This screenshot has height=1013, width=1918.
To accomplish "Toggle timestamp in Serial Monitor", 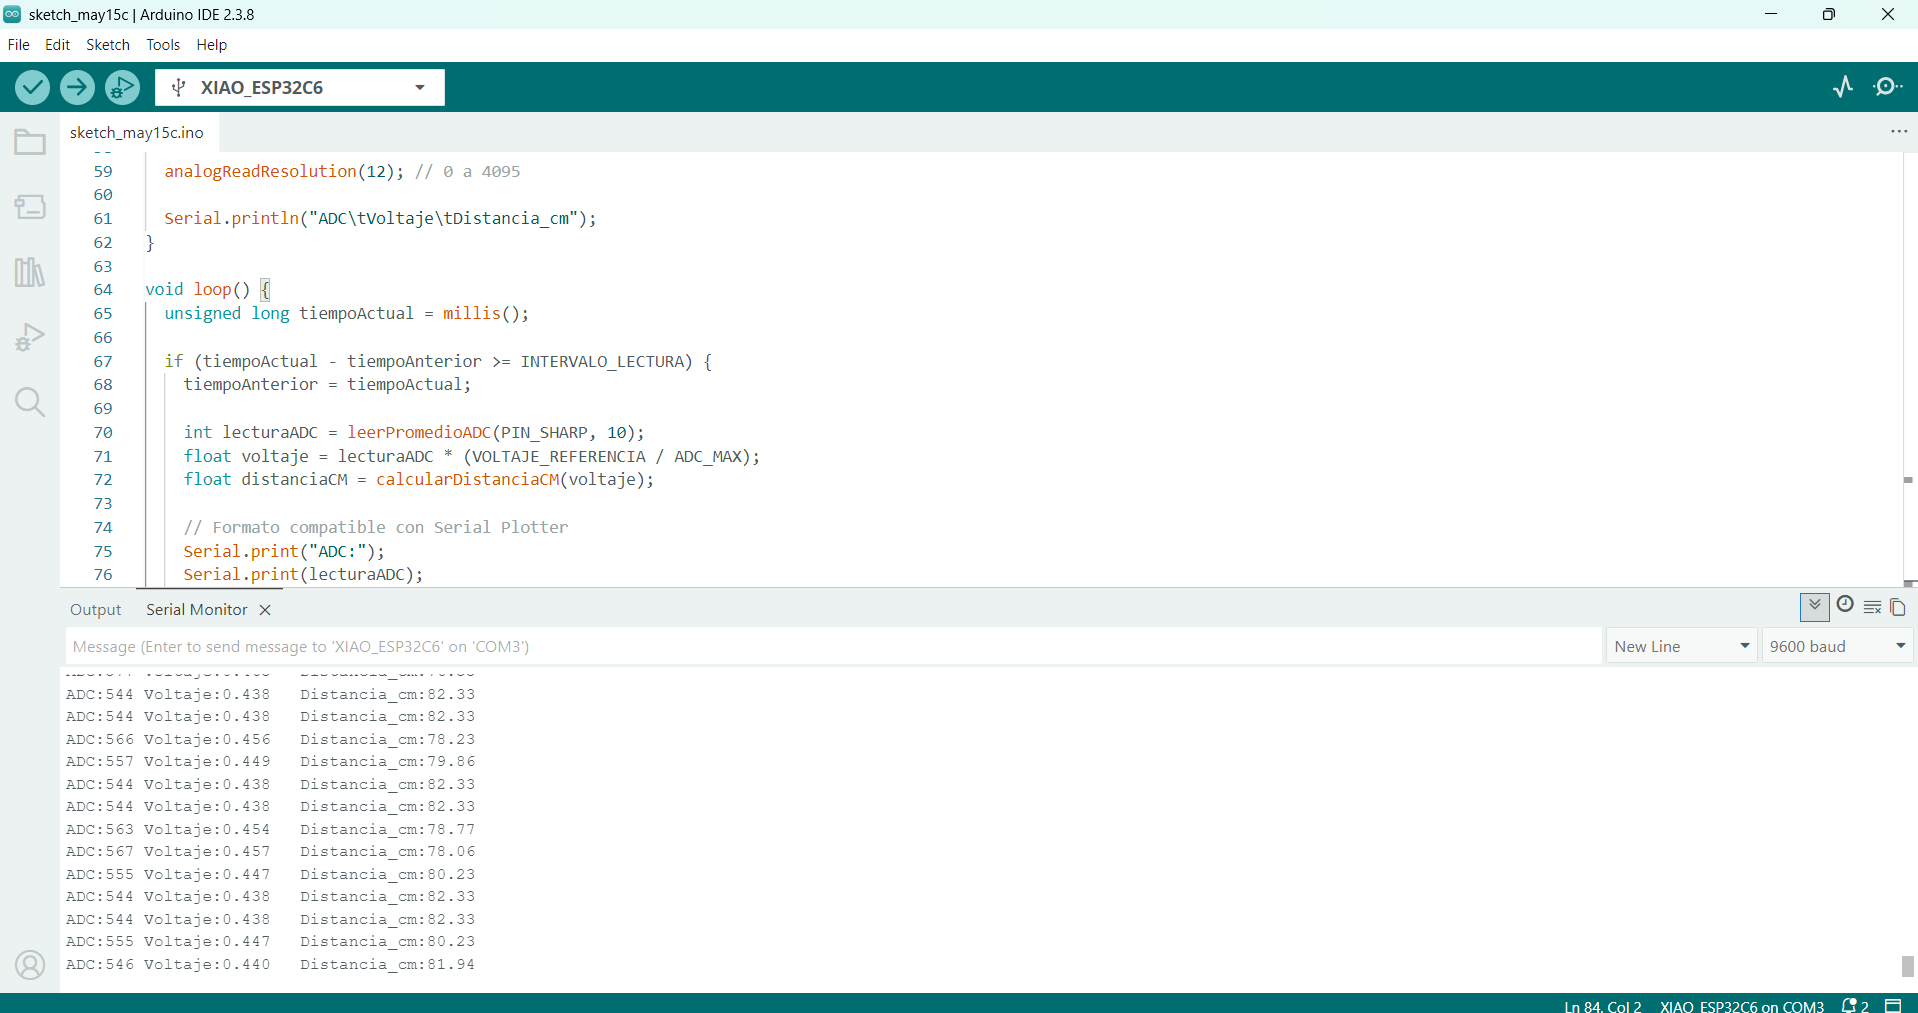I will tap(1845, 604).
